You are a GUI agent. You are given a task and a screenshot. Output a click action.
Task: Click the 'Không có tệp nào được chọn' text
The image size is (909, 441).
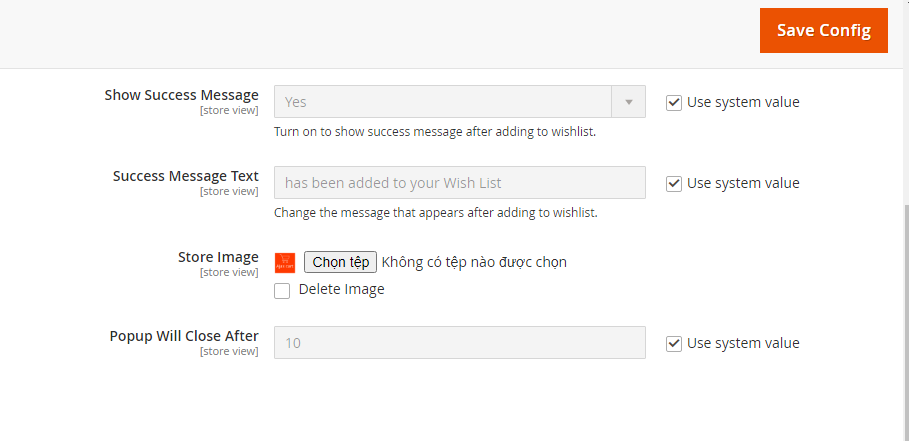[474, 263]
